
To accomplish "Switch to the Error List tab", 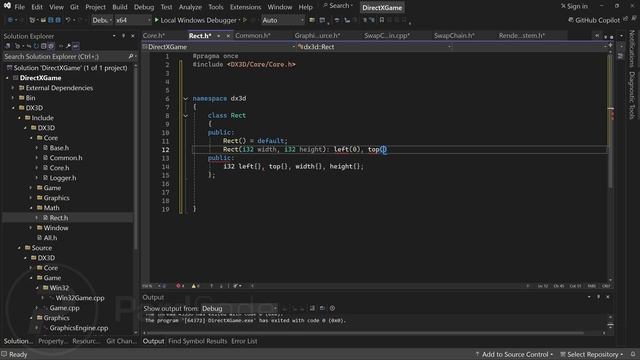I will tap(244, 341).
